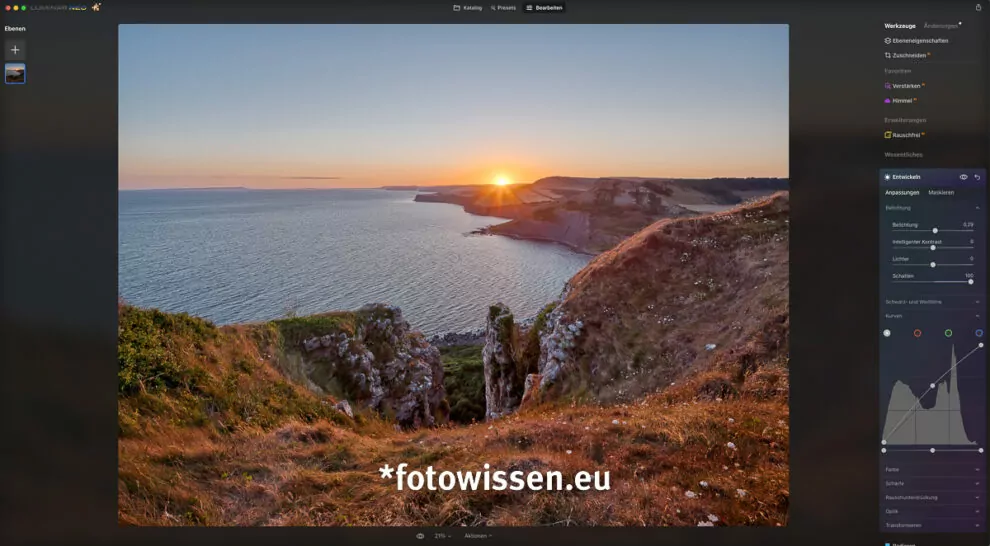The height and width of the screenshot is (546, 990).
Task: Click the middle handle under histogram
Action: click(x=933, y=451)
